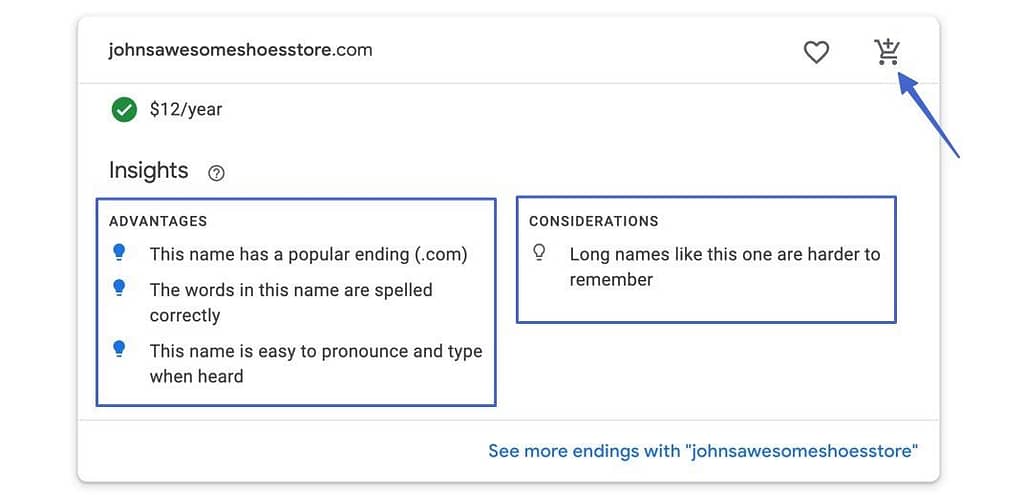The width and height of the screenshot is (1024, 495).
Task: Click the $12/year price text
Action: click(186, 110)
